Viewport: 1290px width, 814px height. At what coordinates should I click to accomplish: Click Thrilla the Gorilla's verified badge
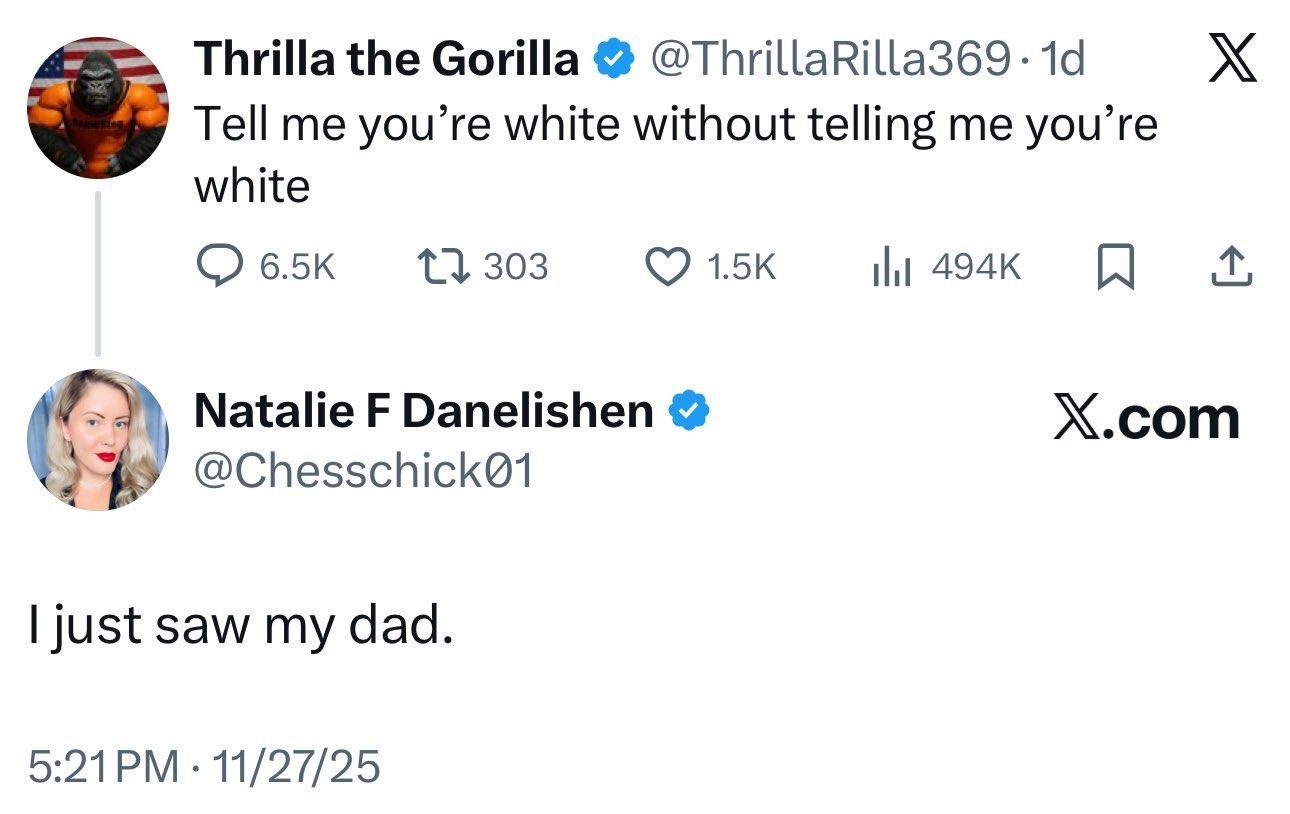click(614, 61)
